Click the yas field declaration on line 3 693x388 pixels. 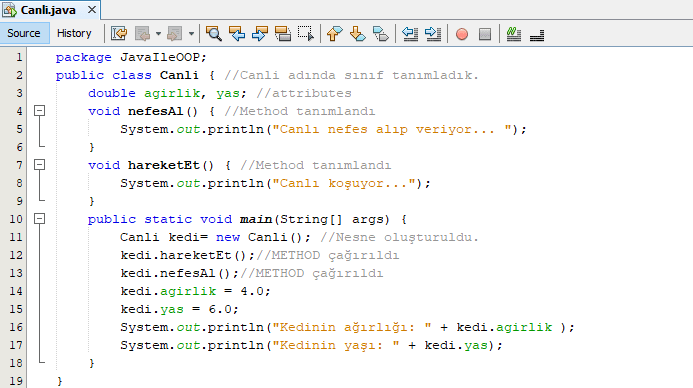tap(228, 93)
